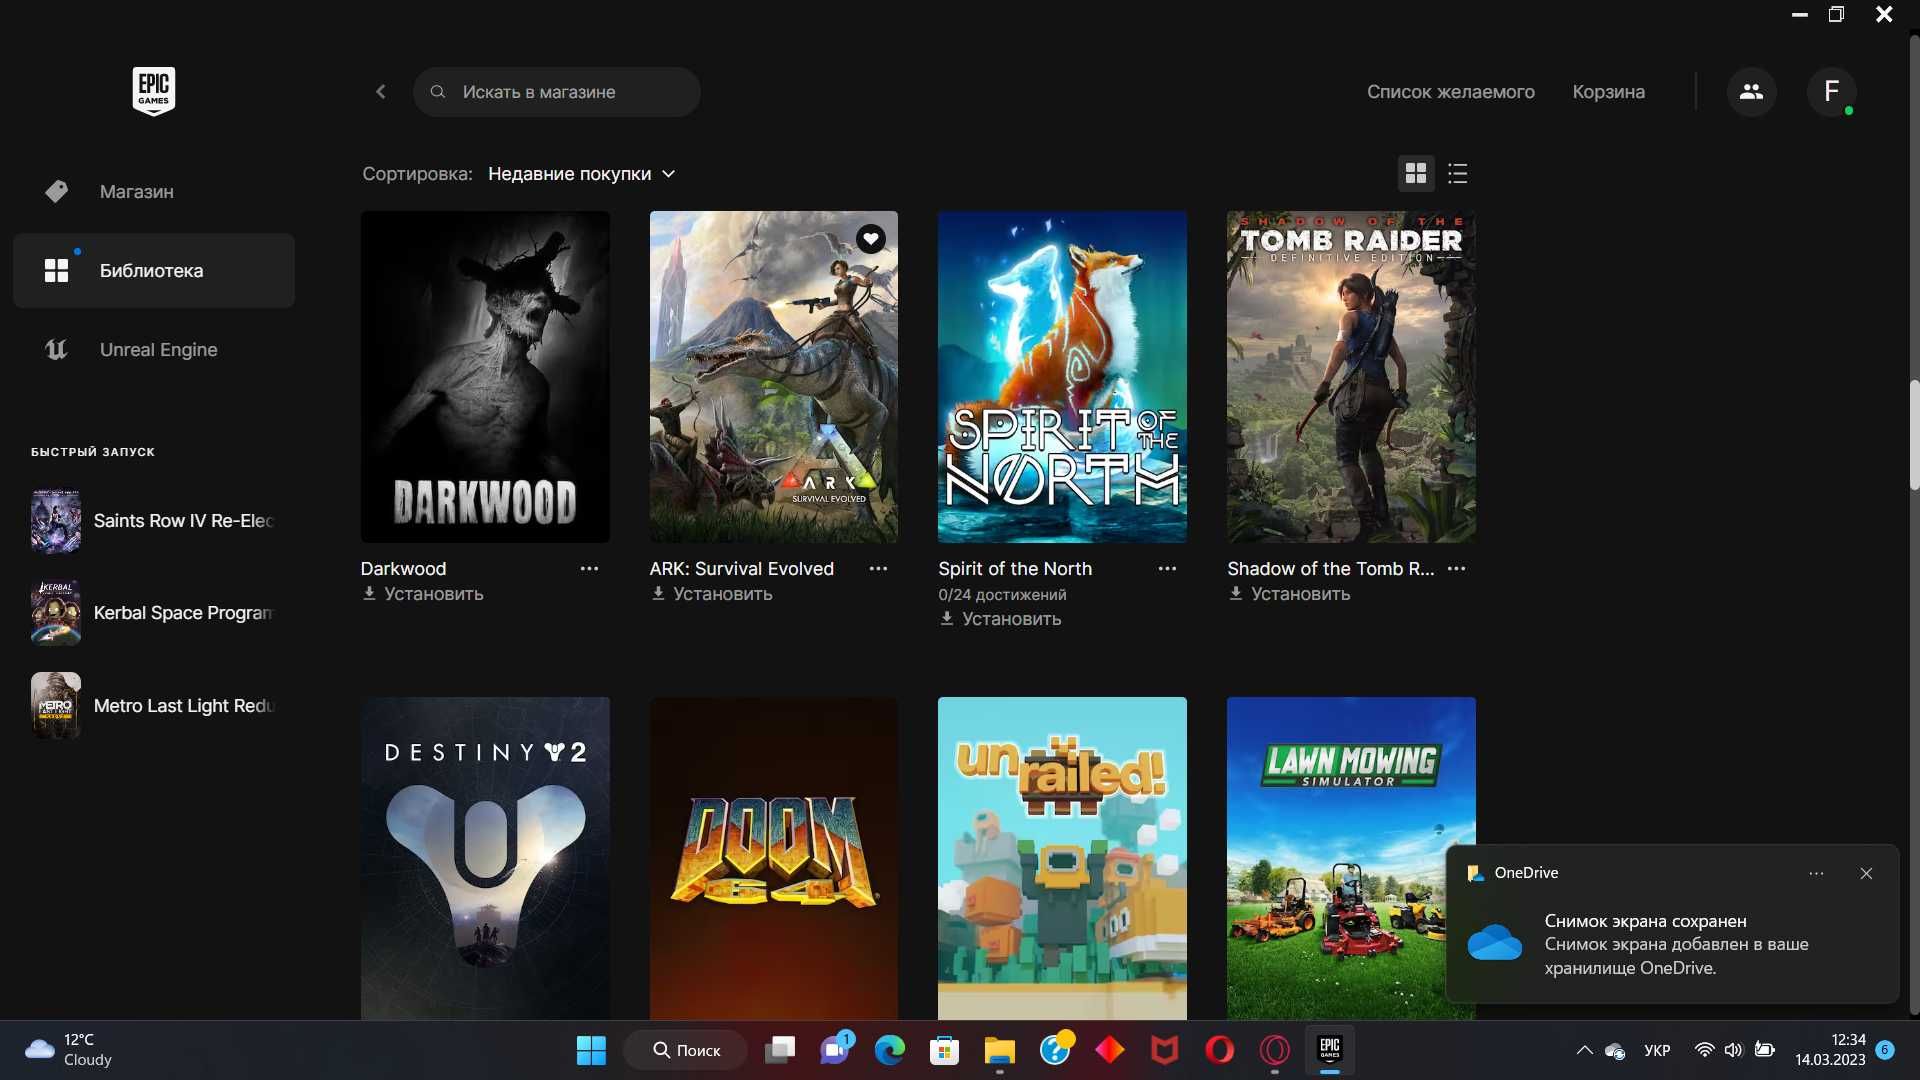Open the Unrailed! cover
The height and width of the screenshot is (1080, 1920).
pyautogui.click(x=1062, y=858)
